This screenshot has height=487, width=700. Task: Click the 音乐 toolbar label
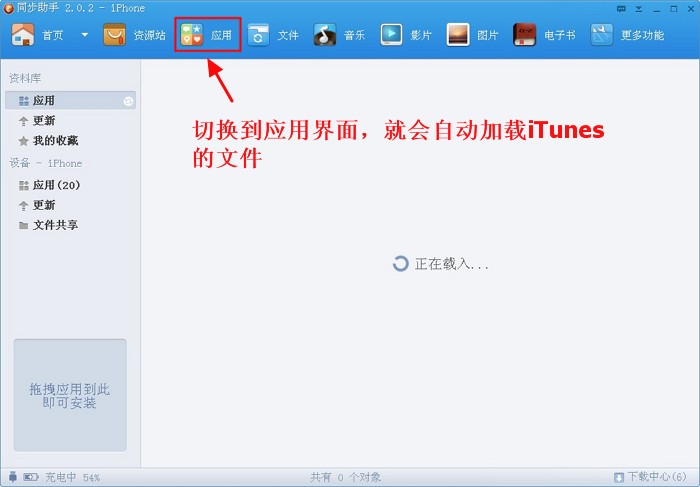[x=354, y=35]
